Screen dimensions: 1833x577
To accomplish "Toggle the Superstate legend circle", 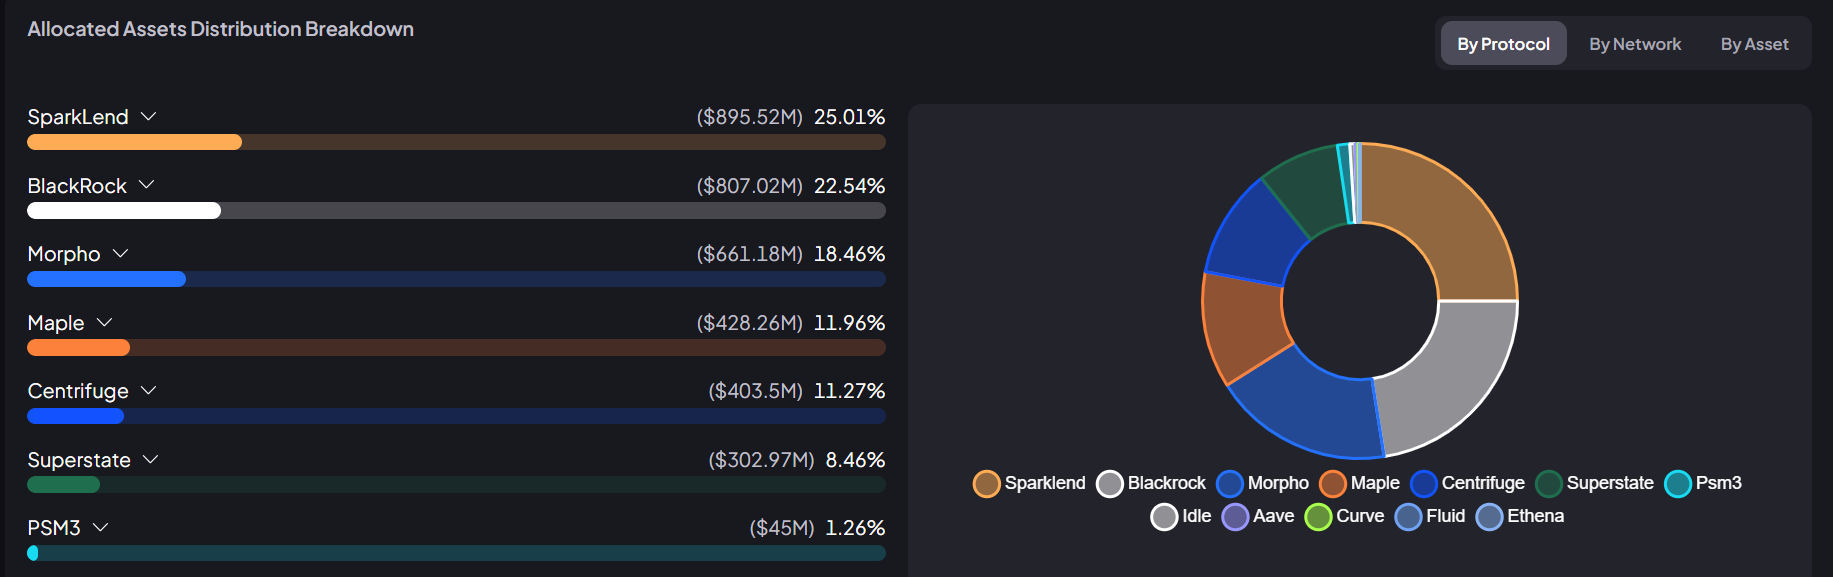I will 1549,484.
